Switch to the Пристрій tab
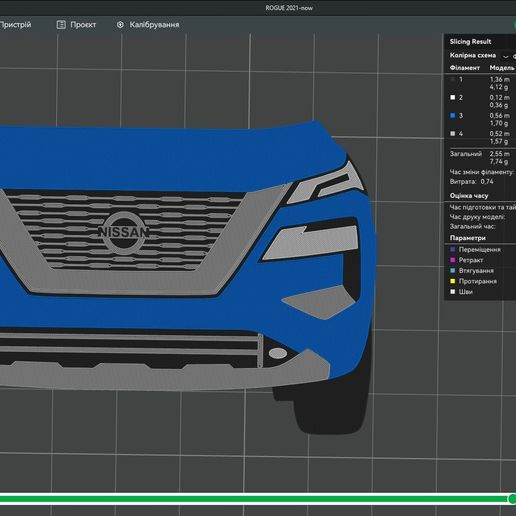 click(x=15, y=25)
